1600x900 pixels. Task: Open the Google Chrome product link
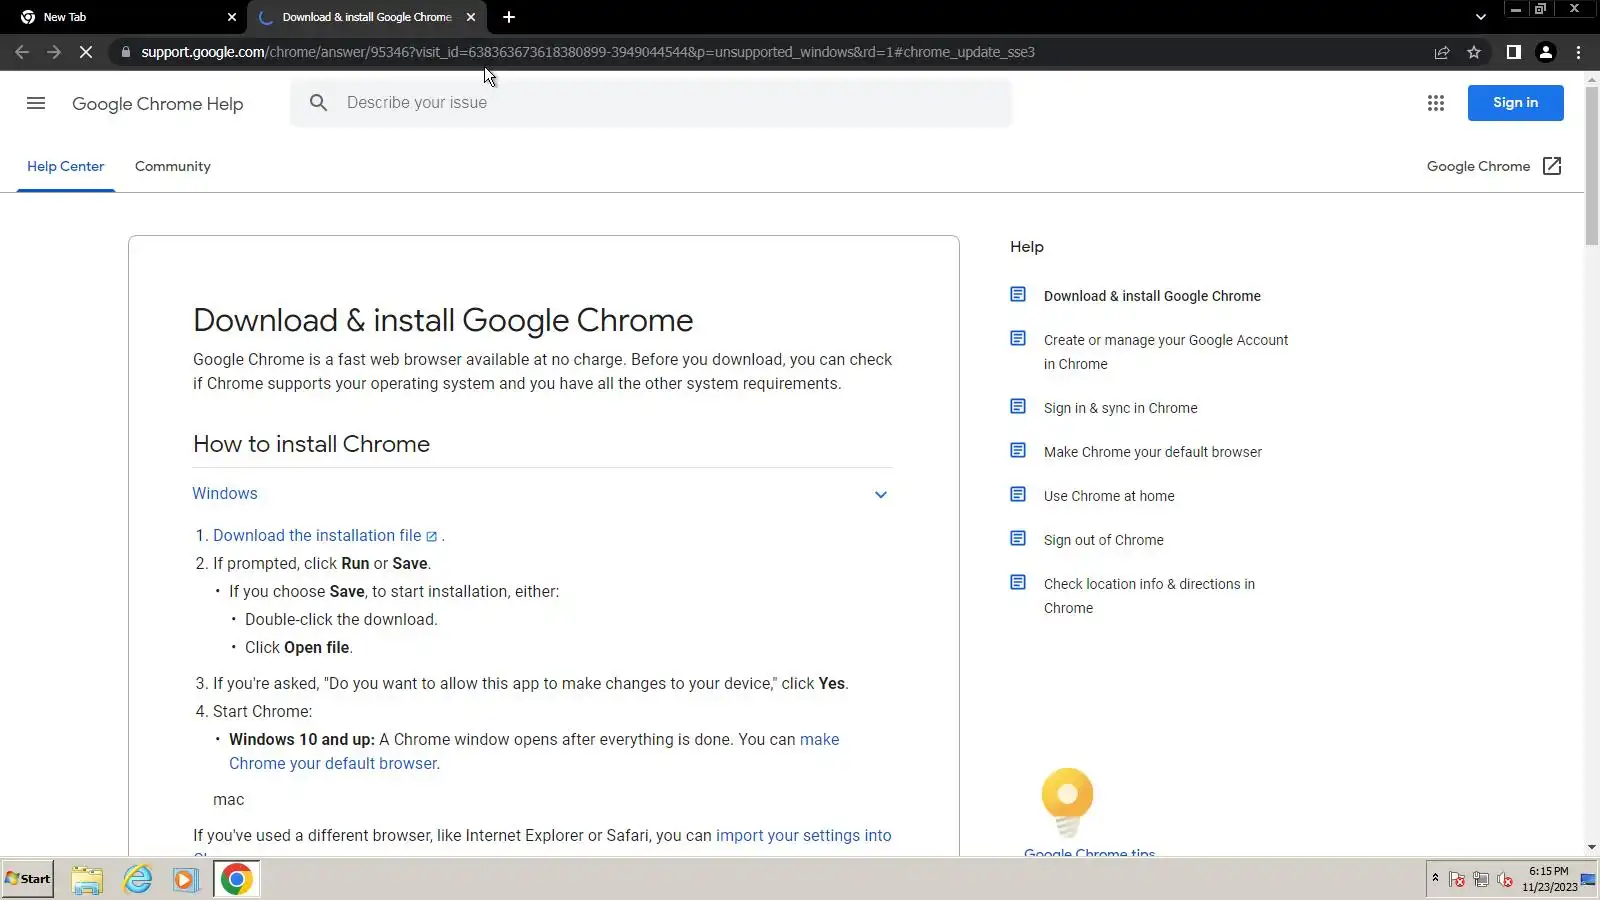[1478, 166]
